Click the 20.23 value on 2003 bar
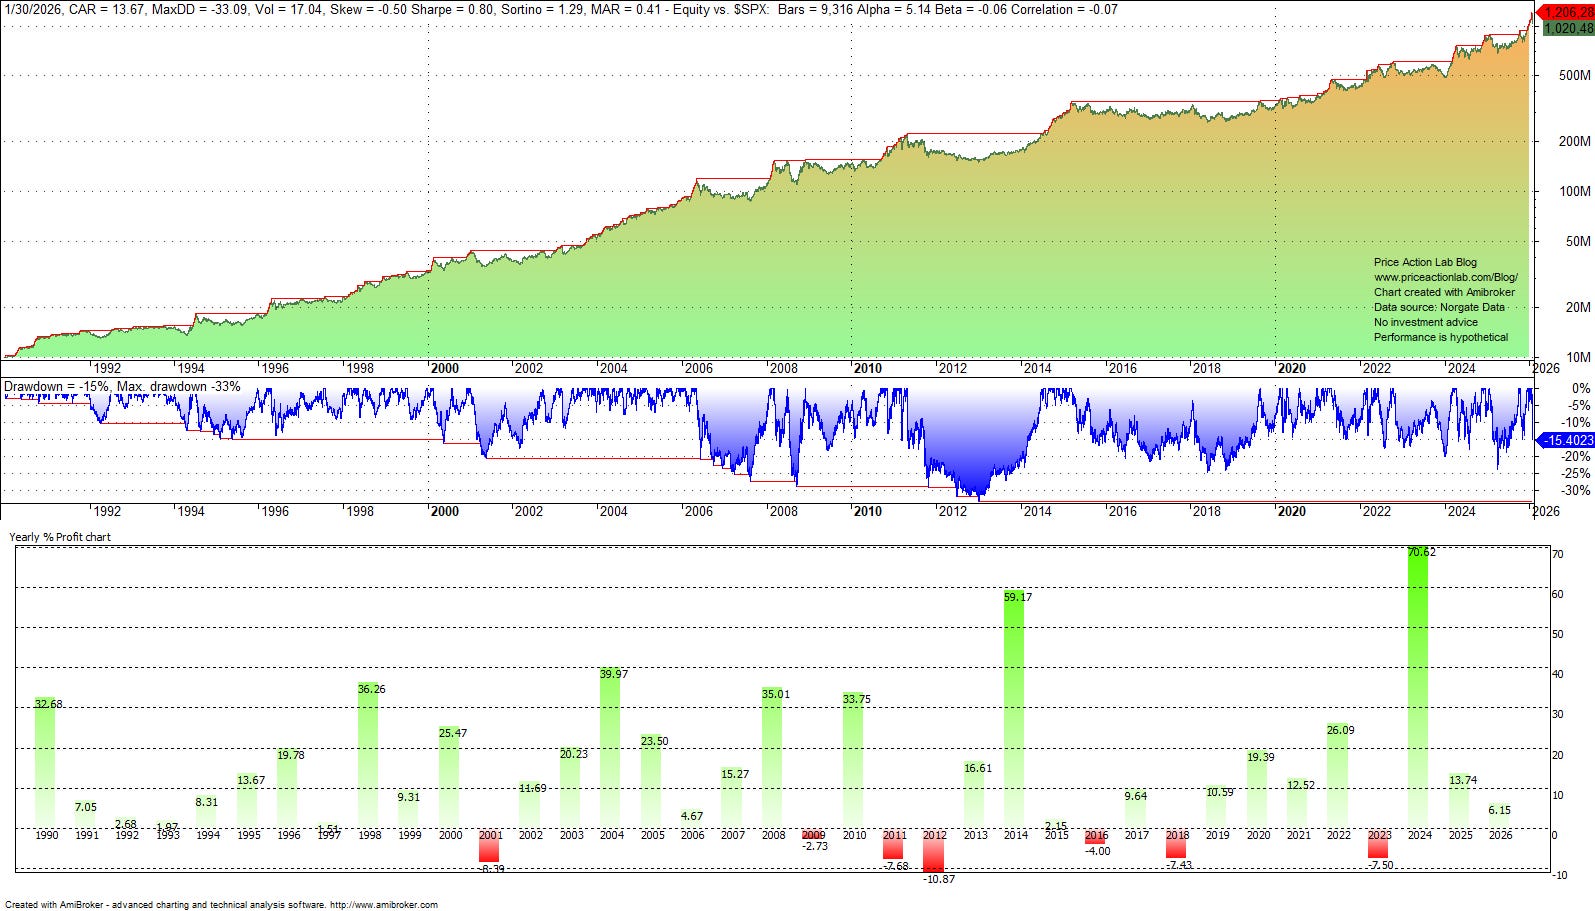1595x911 pixels. 573,754
